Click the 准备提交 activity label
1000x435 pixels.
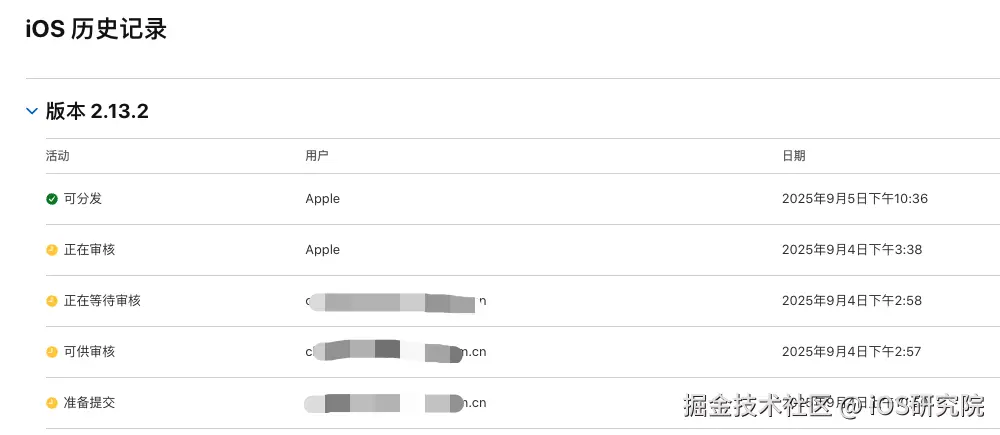click(x=89, y=403)
